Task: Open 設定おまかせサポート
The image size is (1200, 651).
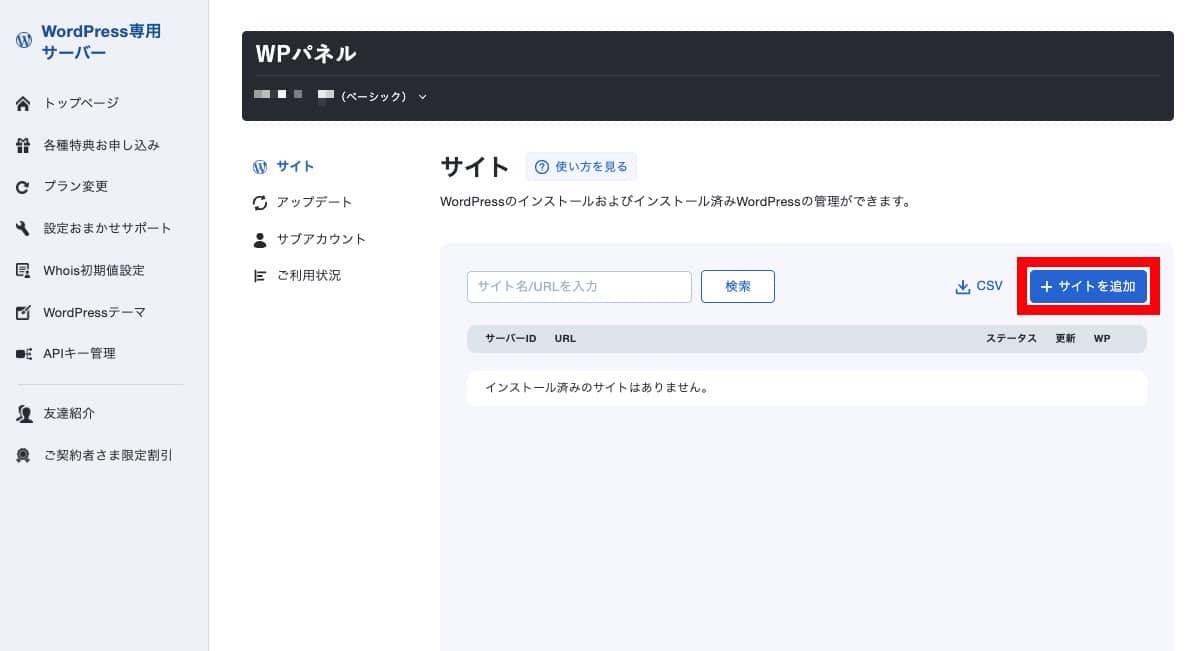Action: (x=108, y=228)
